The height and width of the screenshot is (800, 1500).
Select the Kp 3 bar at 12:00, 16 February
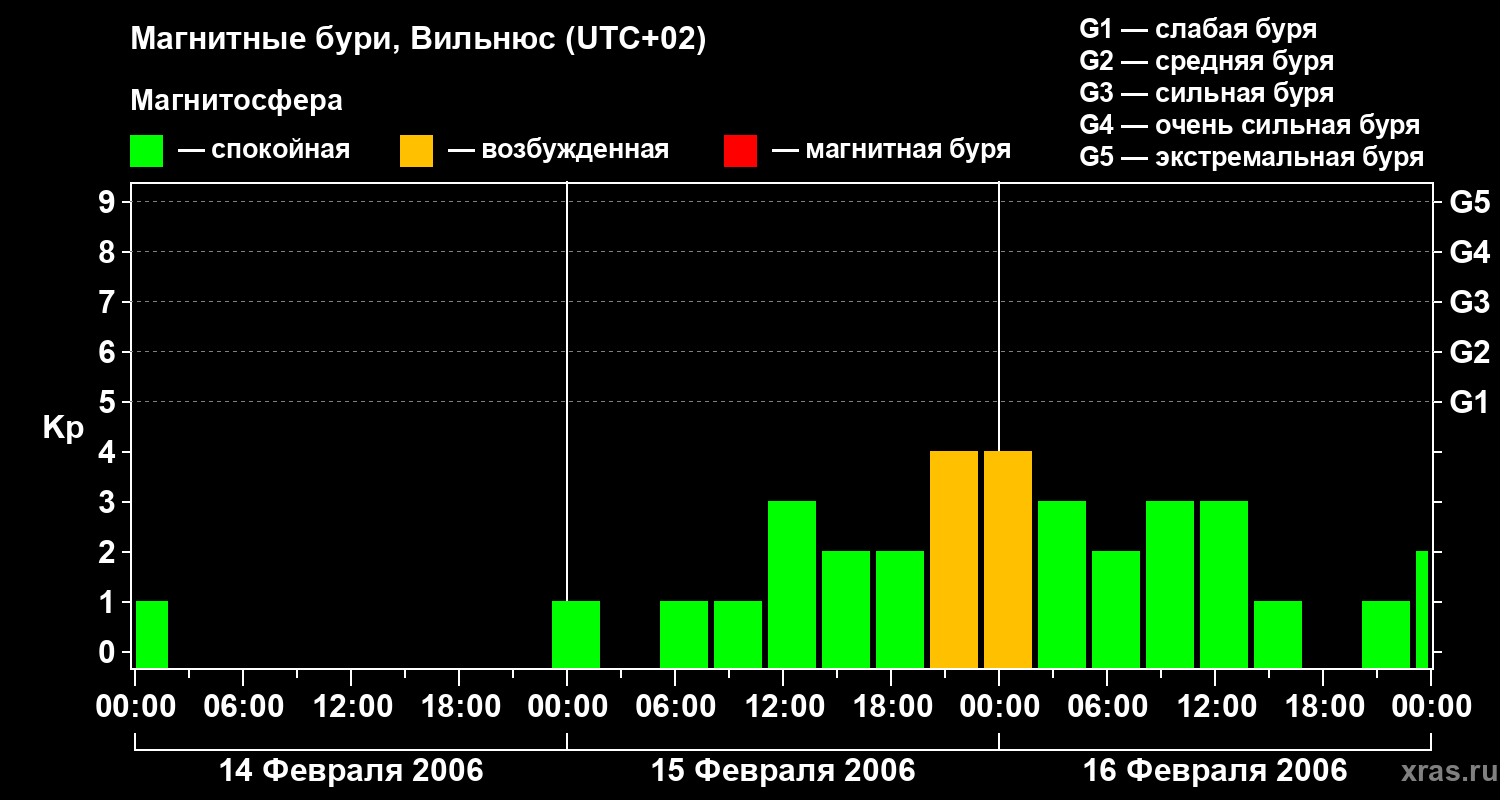[1224, 585]
